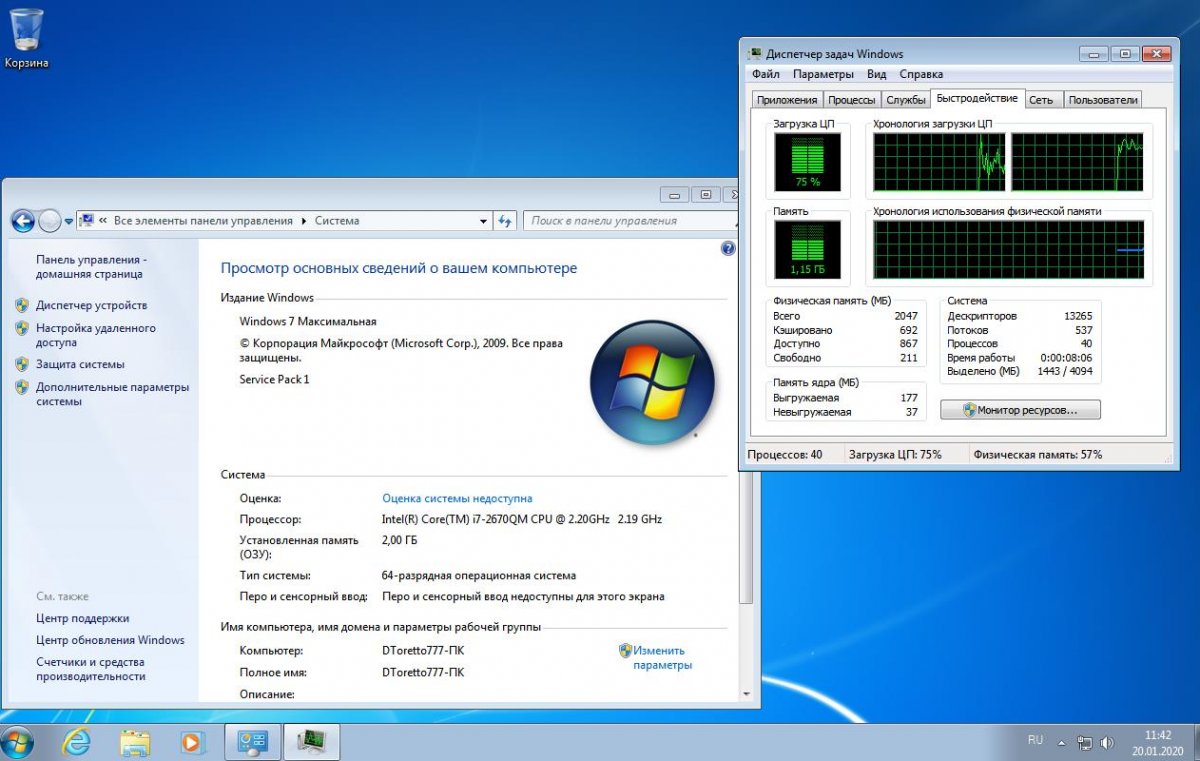
Task: Click the volume speaker tray icon
Action: pyautogui.click(x=1107, y=743)
